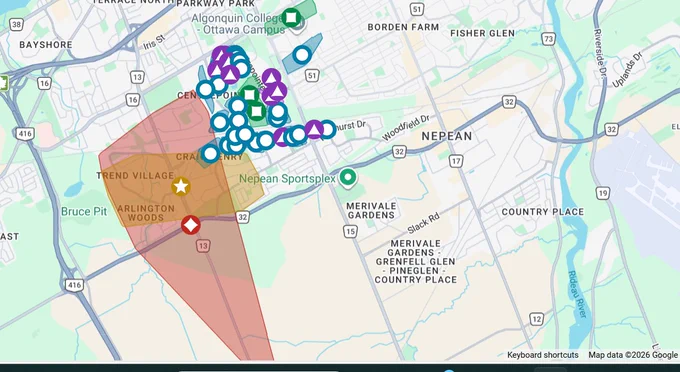Click the Rideau River label
The image size is (680, 372).
(x=577, y=295)
